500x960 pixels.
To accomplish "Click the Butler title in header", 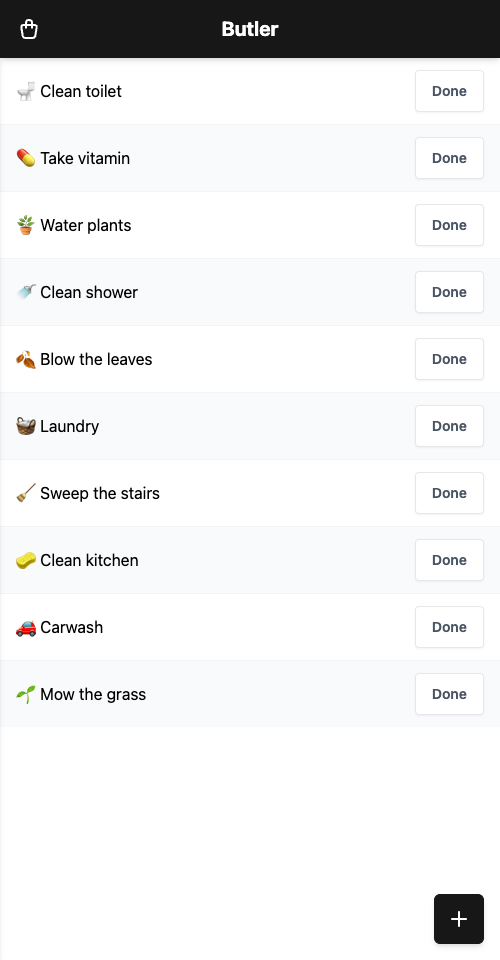I will [x=250, y=29].
